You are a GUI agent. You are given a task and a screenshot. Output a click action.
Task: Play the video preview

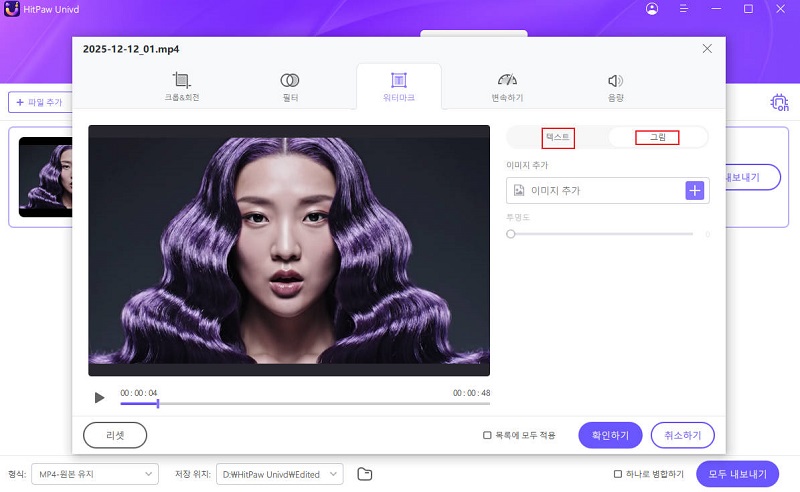99,398
